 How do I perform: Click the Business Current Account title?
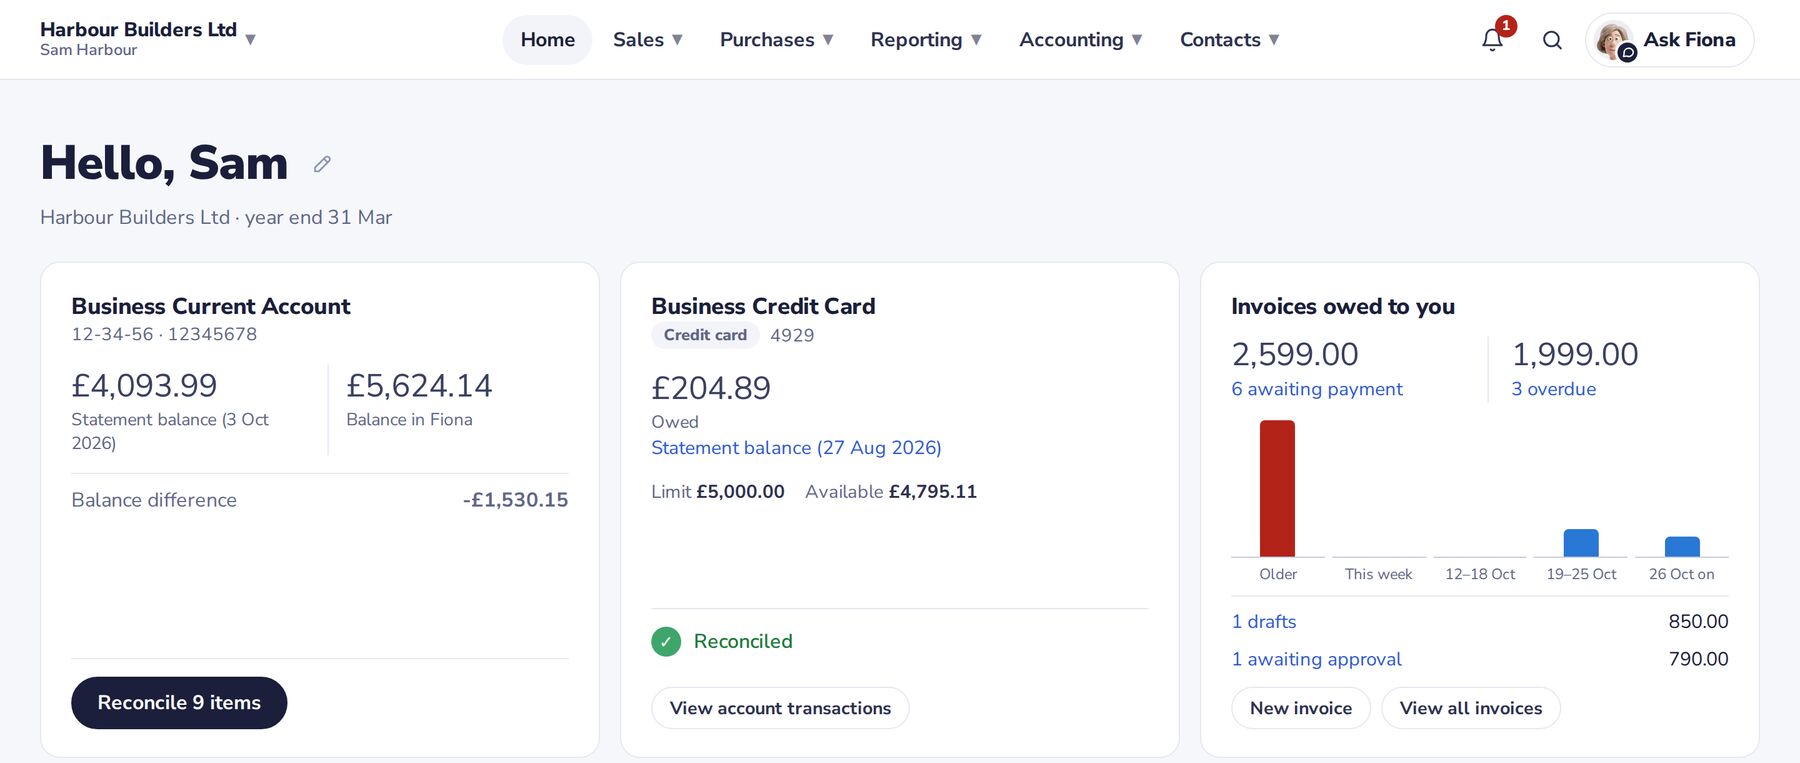tap(211, 306)
